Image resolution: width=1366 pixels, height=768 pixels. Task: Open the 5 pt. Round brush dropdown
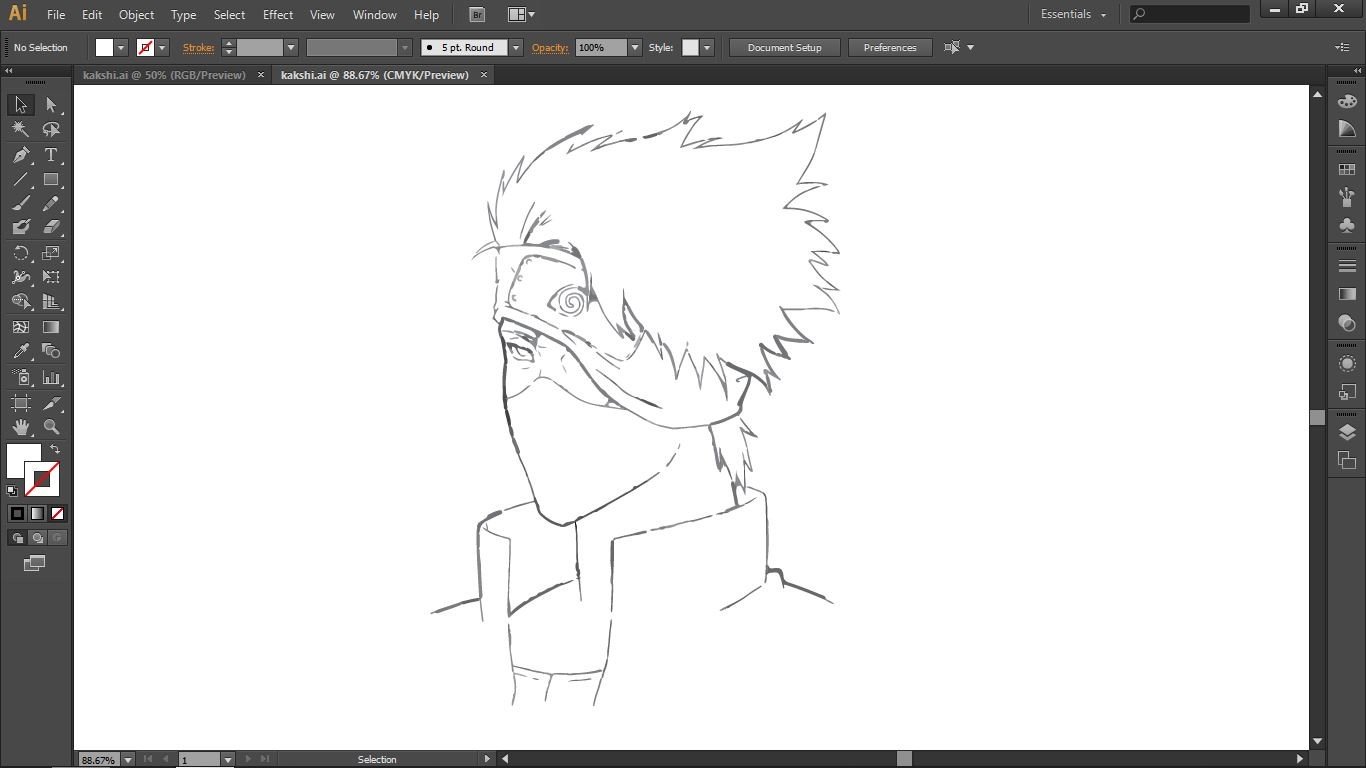[516, 47]
